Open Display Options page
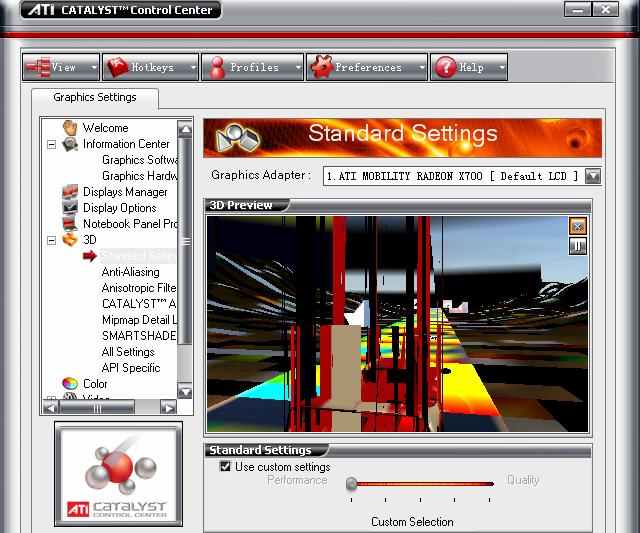The image size is (640, 533). [120, 208]
